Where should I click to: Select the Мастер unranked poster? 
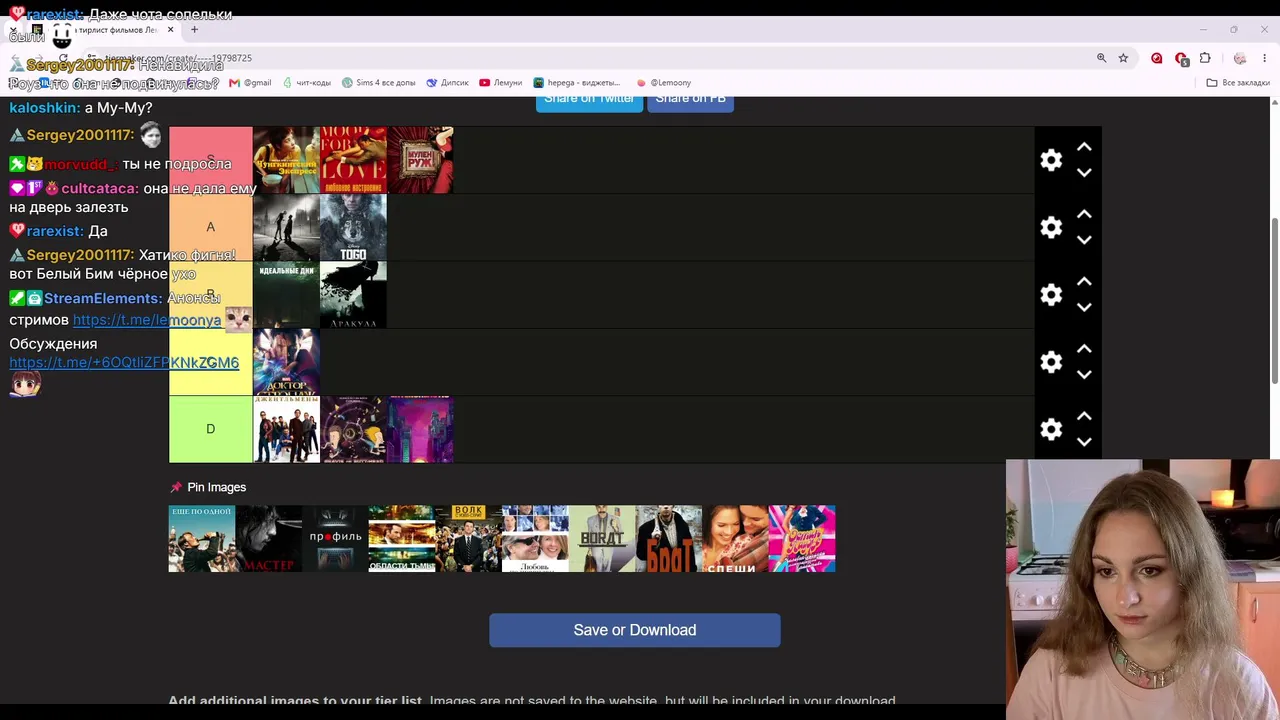click(269, 539)
